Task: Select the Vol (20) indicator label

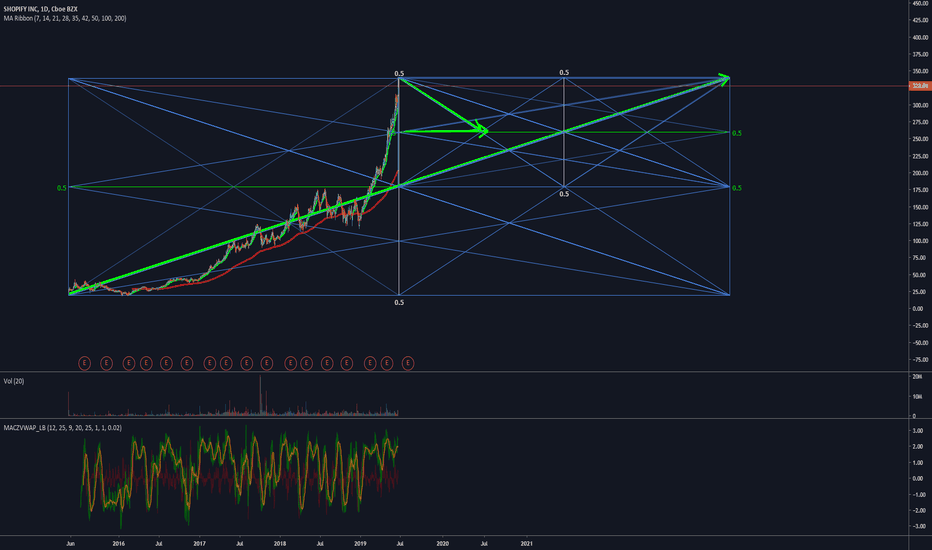Action: point(14,381)
